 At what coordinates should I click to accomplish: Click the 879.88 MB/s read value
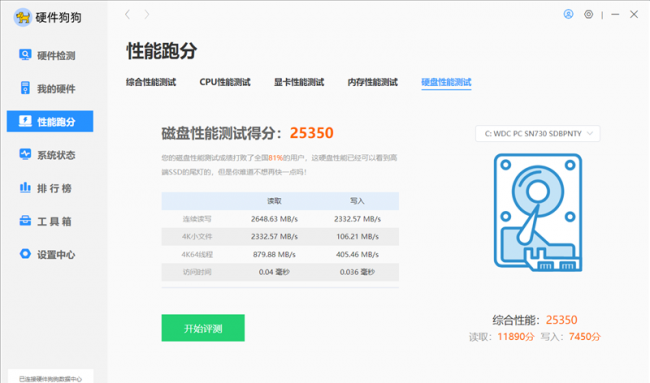274,255
